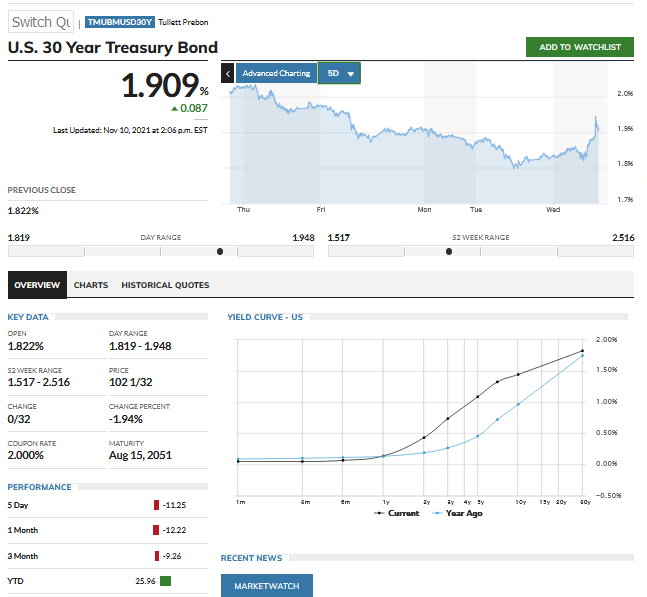Click the Open 1.822% value
This screenshot has height=597, width=647.
coord(26,346)
